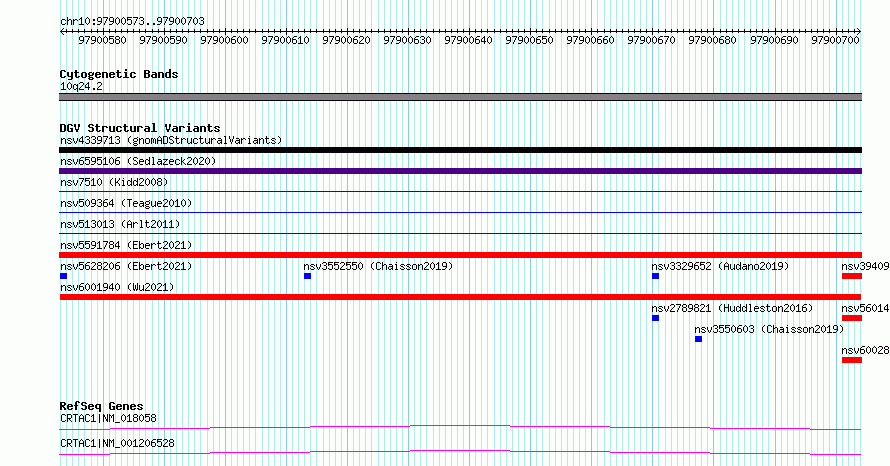Open the nsv509364 Teague2010 variant label
Viewport: 890px width, 466px height.
pyautogui.click(x=126, y=203)
